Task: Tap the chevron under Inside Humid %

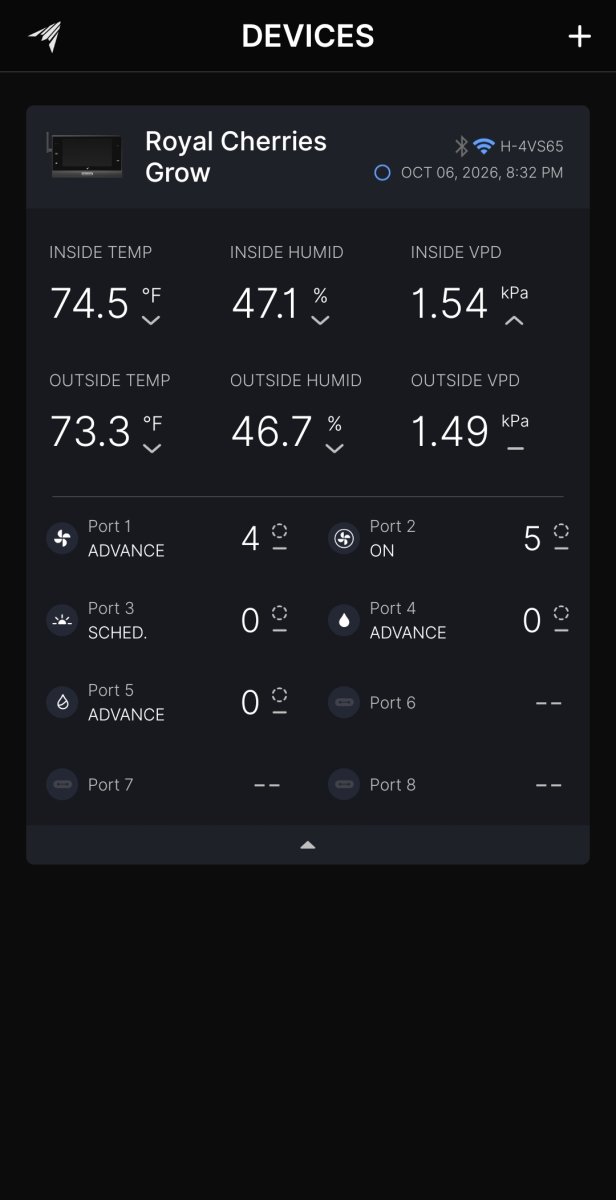Action: [x=320, y=321]
